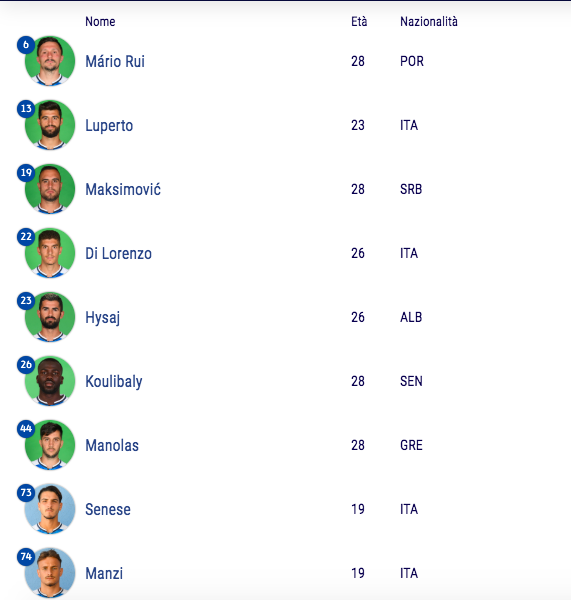571x600 pixels.
Task: Click the number 73 jersey badge
Action: click(26, 492)
